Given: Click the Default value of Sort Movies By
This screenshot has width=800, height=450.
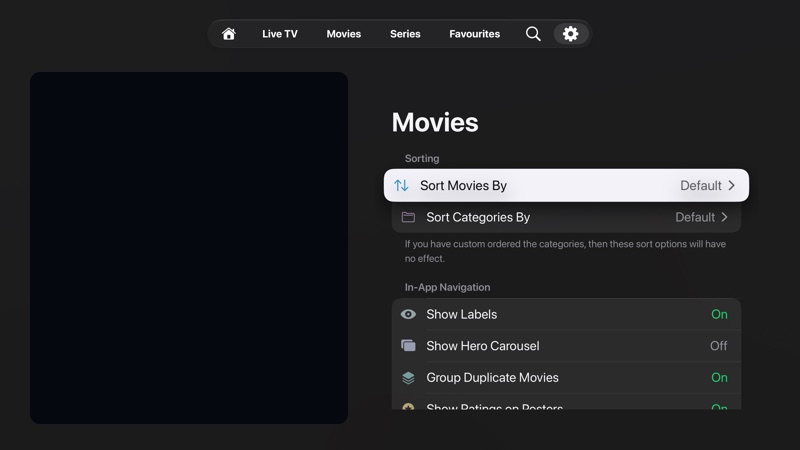Looking at the screenshot, I should [x=701, y=186].
